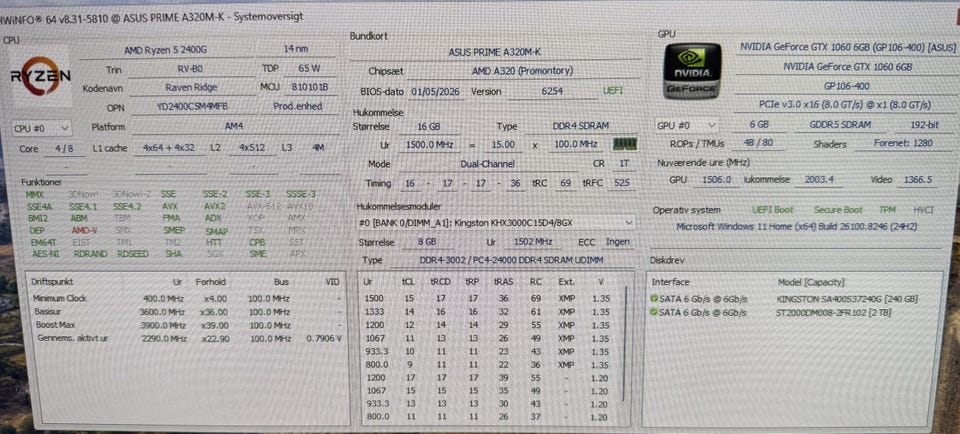Select the Microsoft Windows 11 Home build field
The image size is (960, 434).
point(796,226)
